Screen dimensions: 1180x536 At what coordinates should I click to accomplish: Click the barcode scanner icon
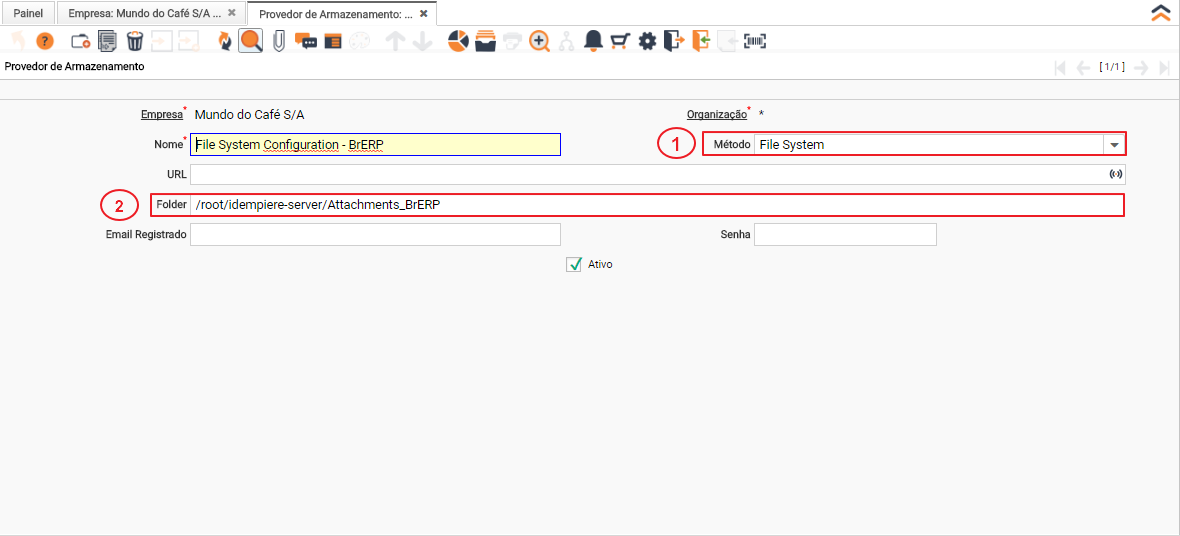(x=755, y=41)
